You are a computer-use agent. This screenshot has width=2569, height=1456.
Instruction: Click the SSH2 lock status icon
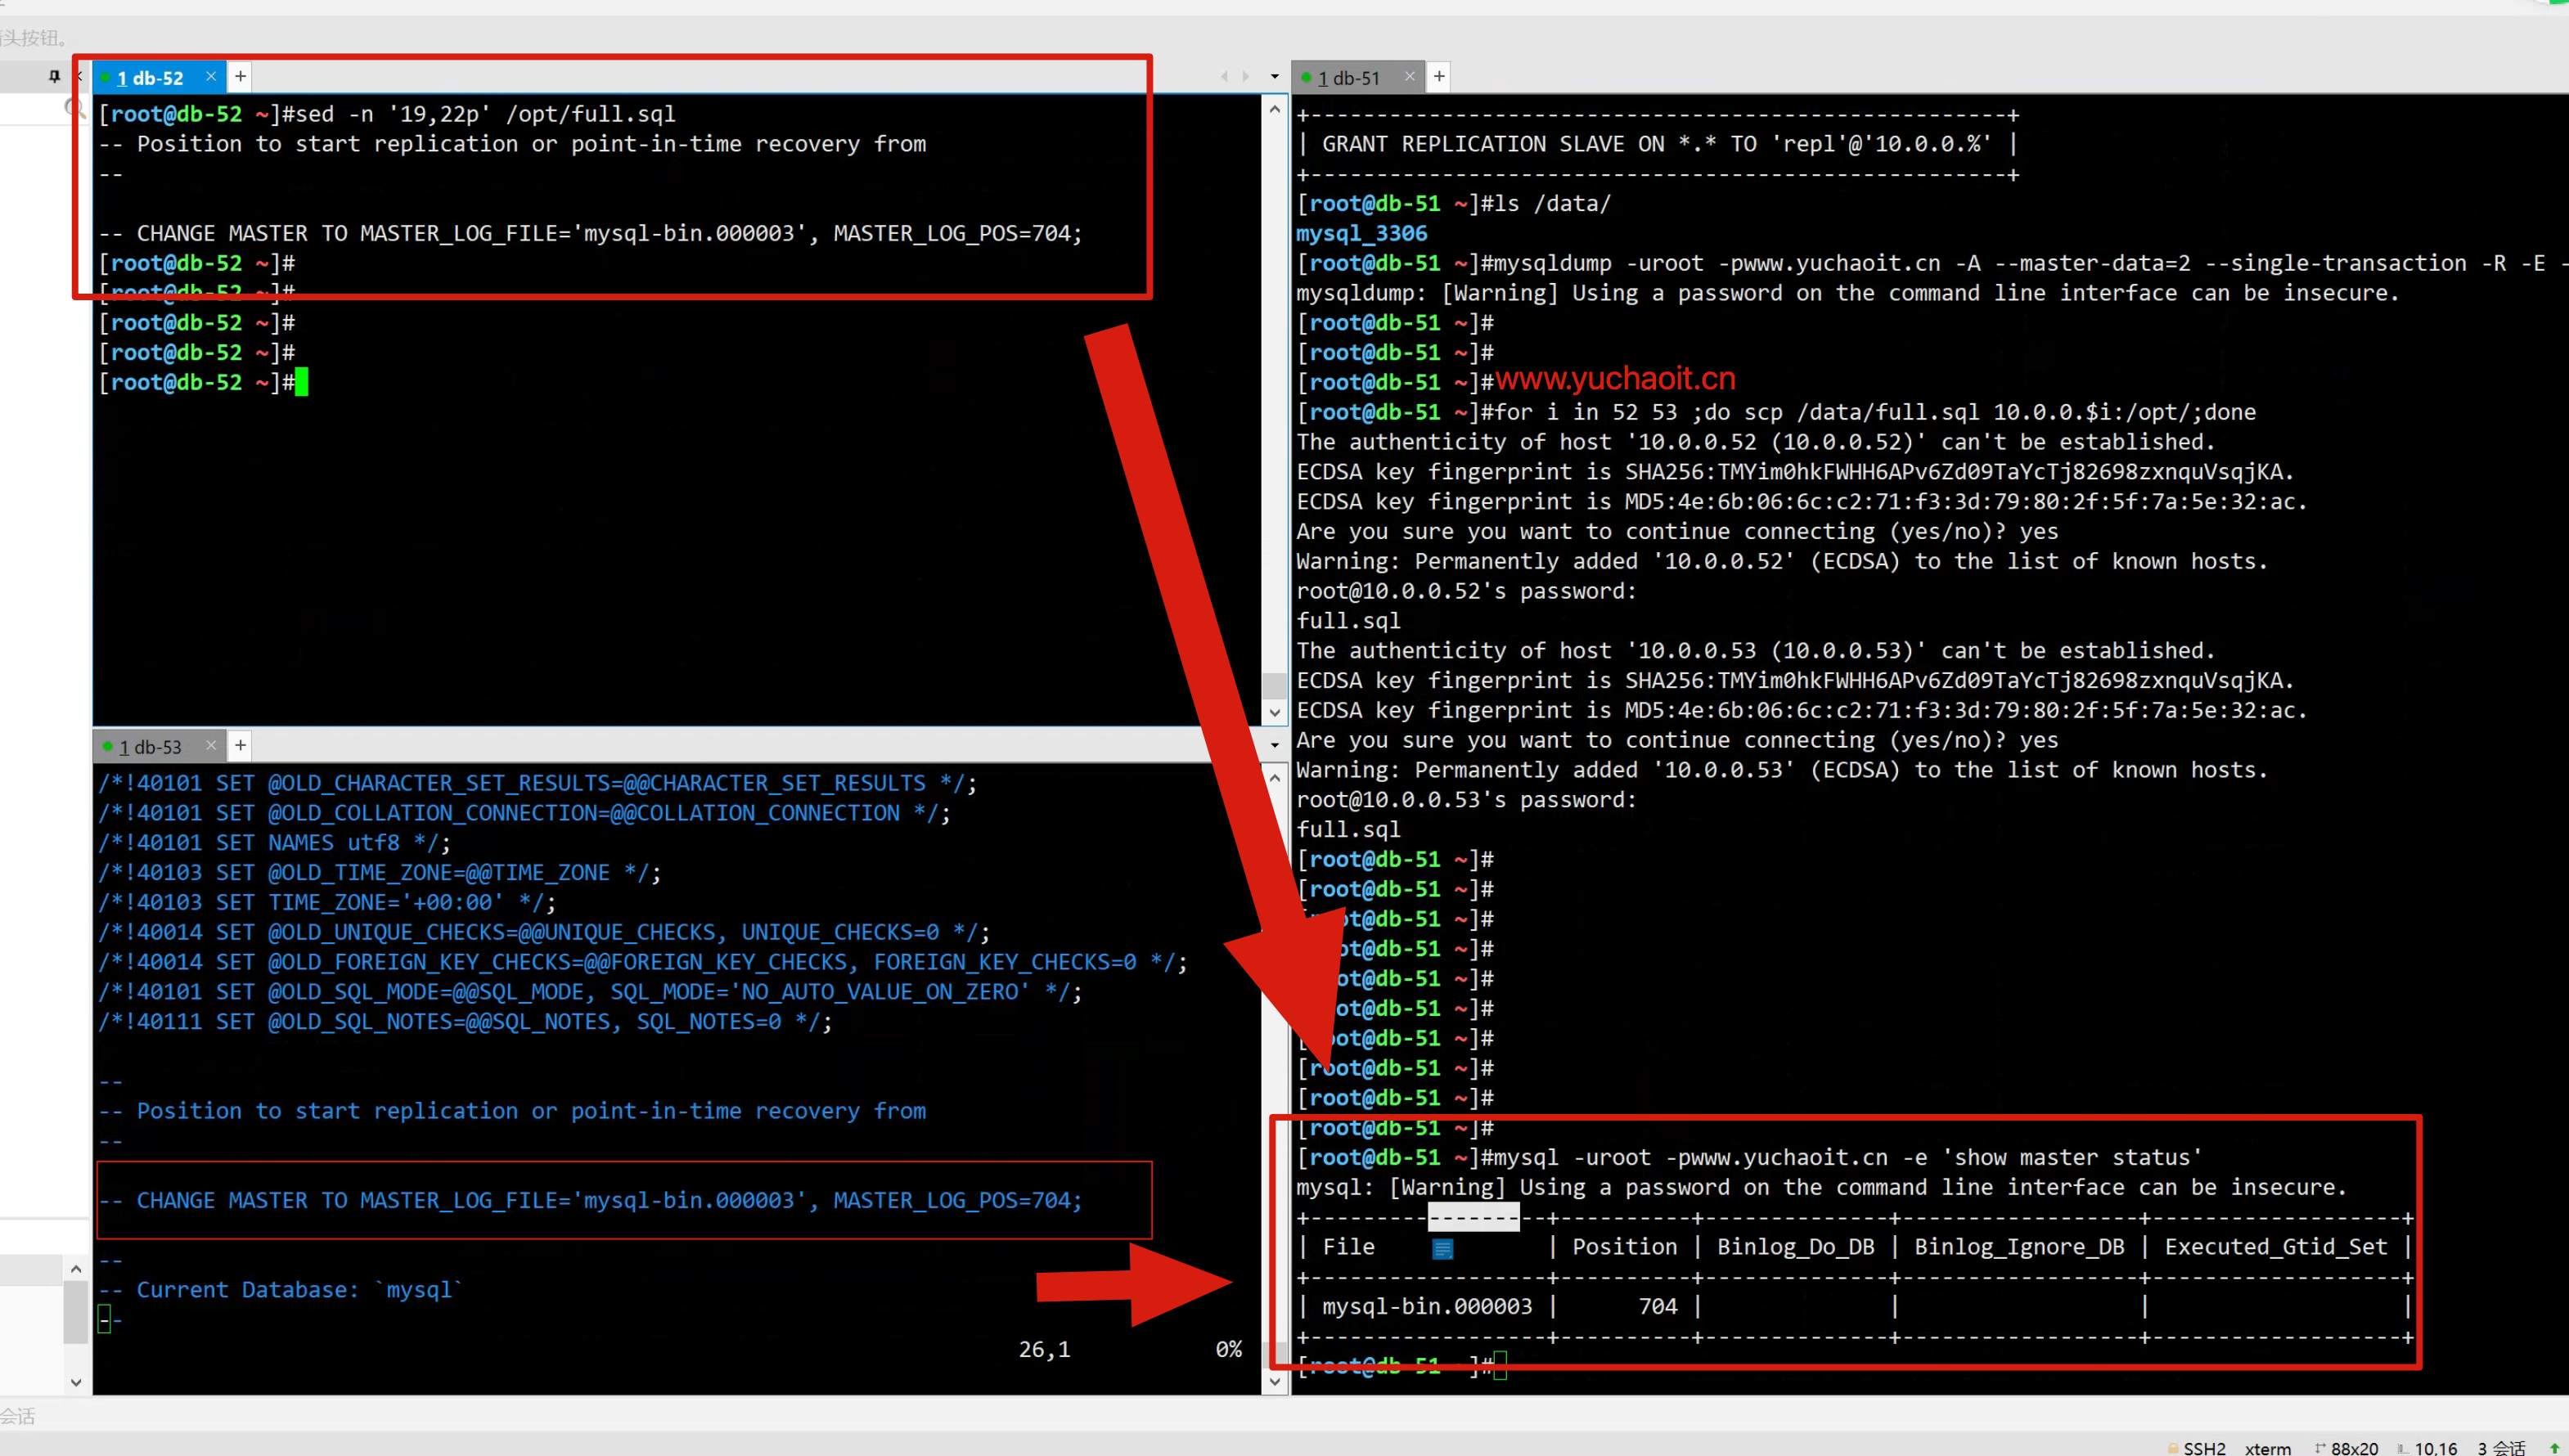[2173, 1447]
